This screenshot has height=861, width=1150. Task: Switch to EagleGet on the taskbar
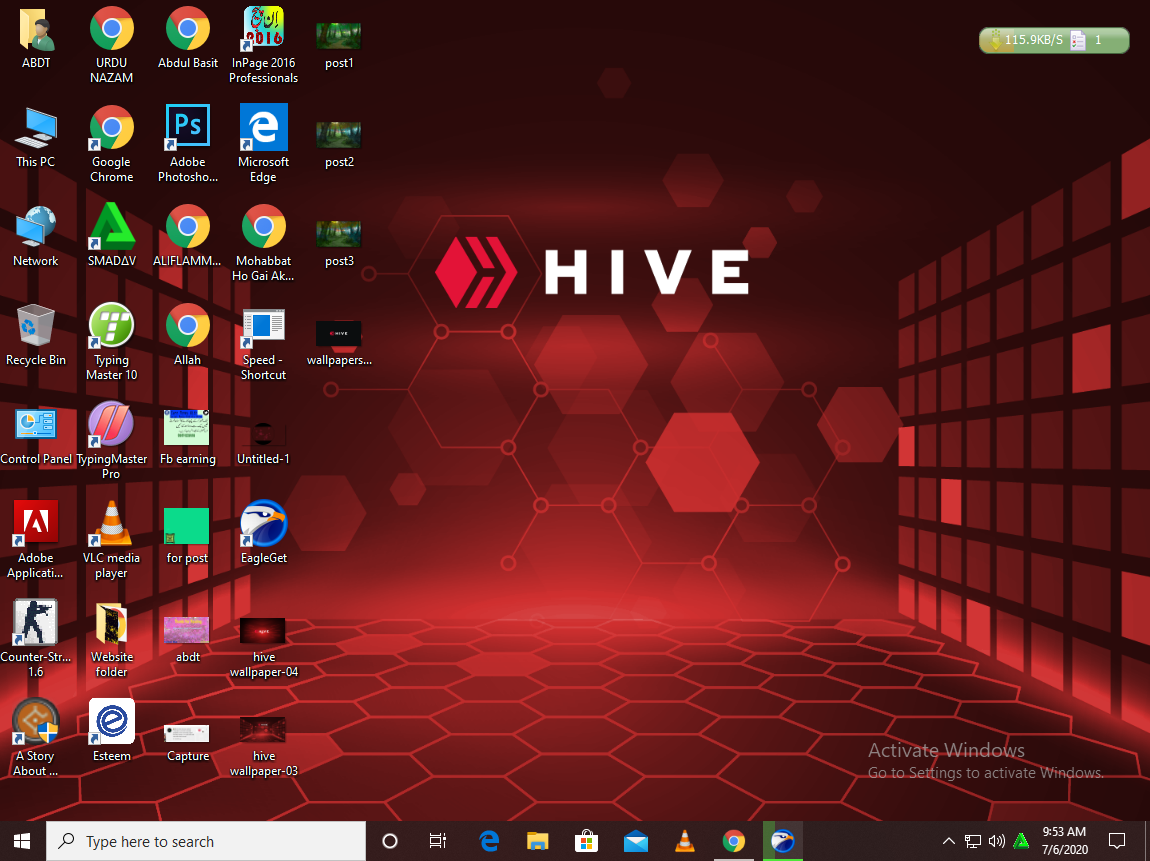pos(783,841)
